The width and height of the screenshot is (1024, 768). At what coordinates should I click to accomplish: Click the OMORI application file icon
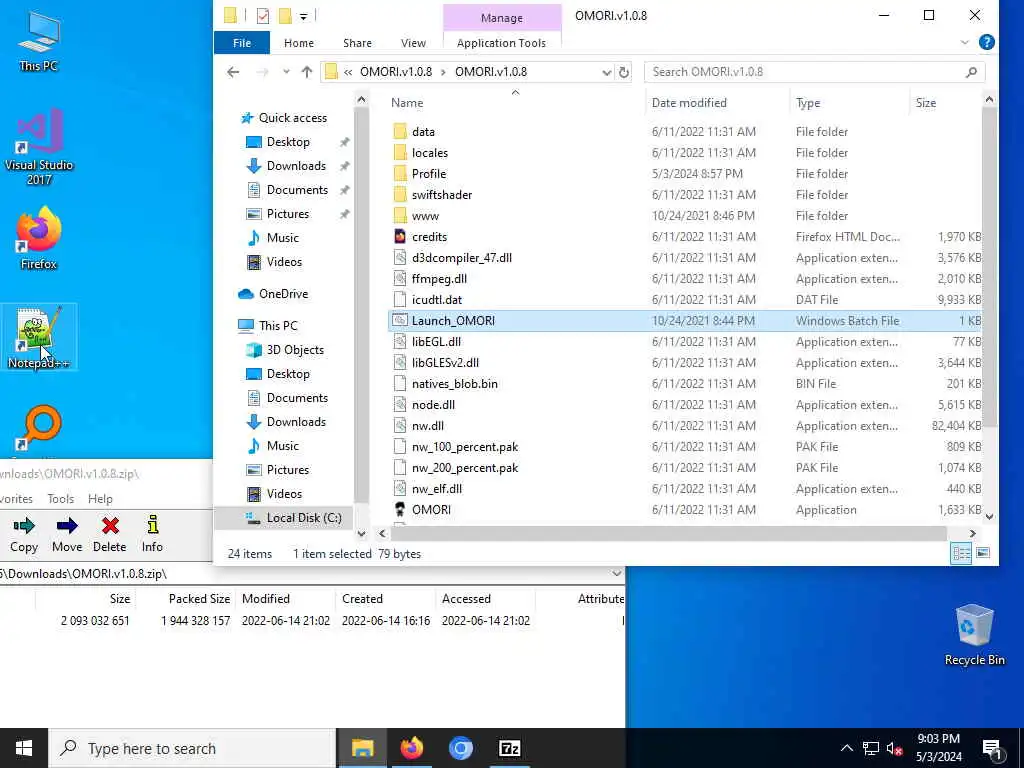tap(400, 509)
